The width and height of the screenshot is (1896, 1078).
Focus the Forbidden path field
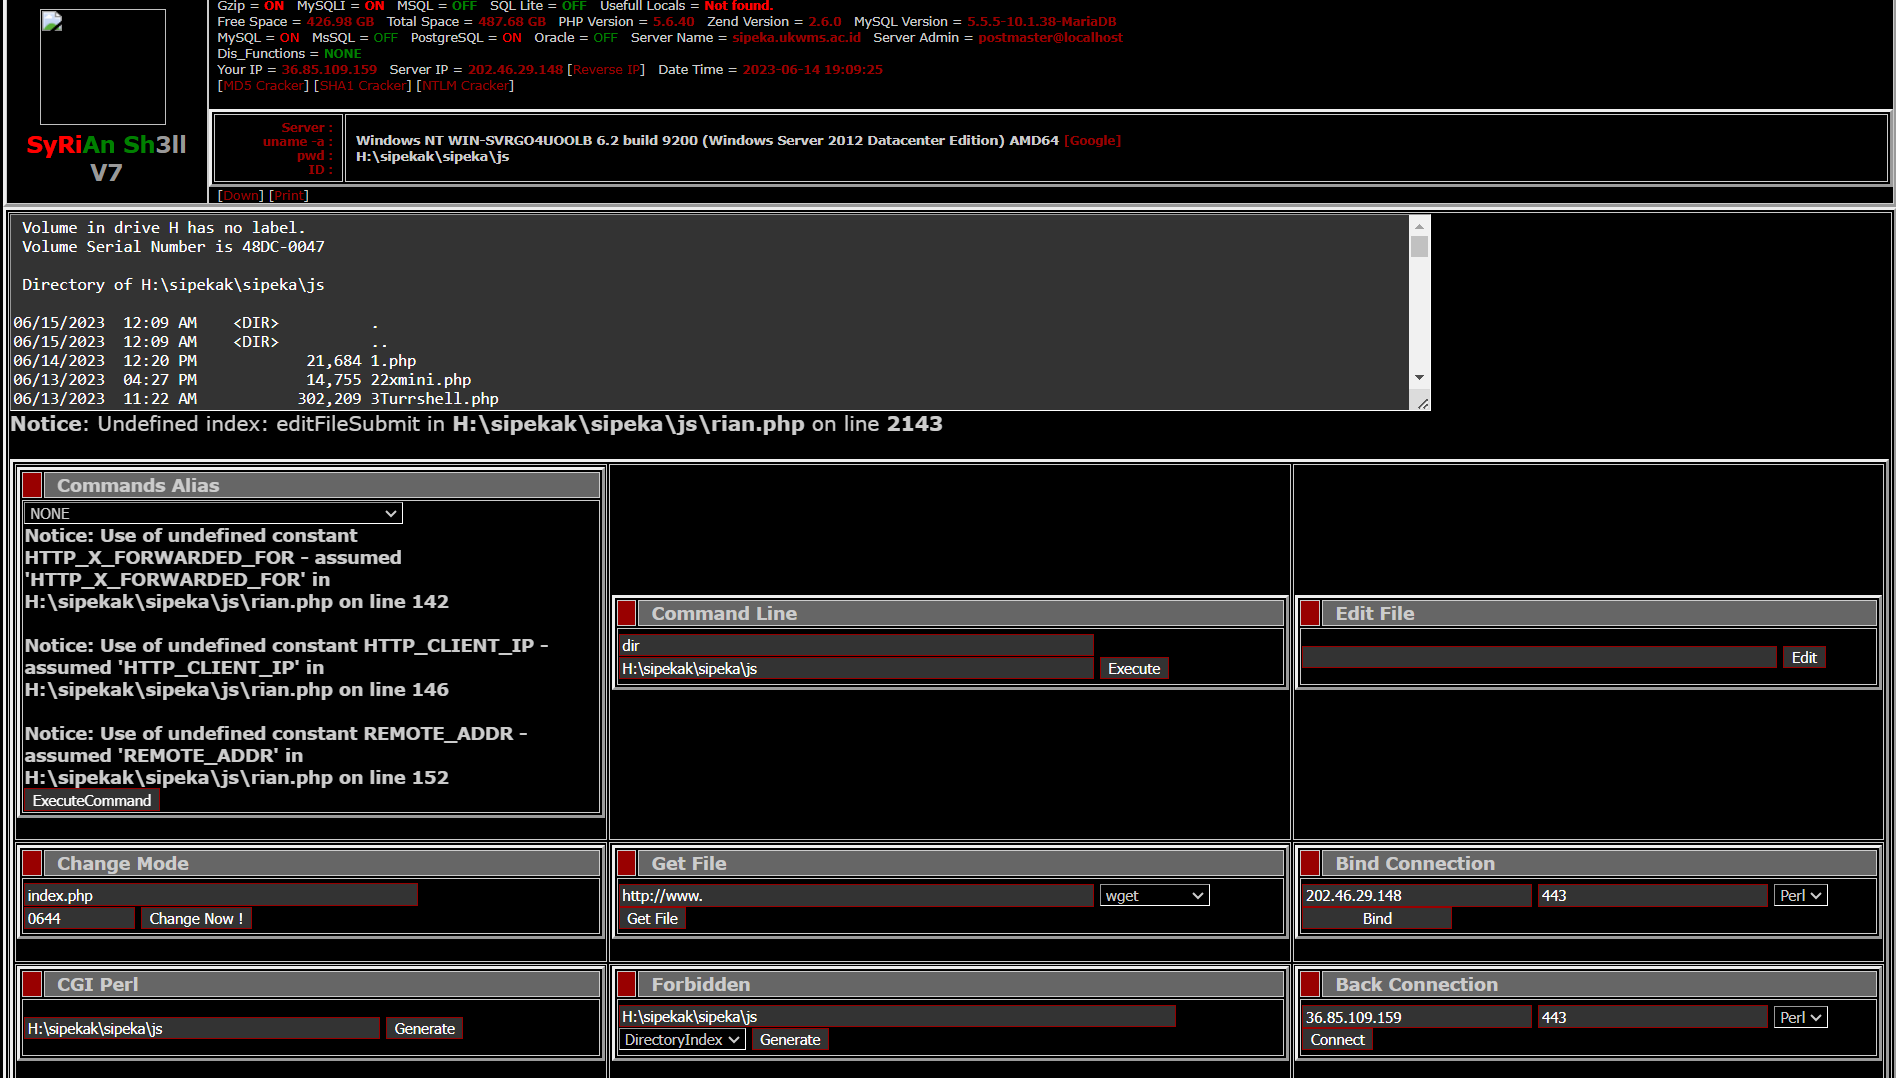pyautogui.click(x=897, y=1017)
